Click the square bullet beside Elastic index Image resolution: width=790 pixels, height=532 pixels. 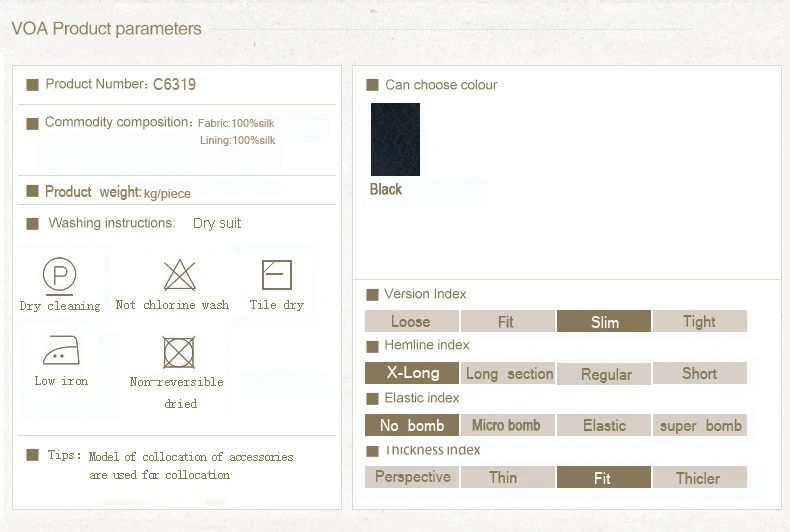point(372,399)
